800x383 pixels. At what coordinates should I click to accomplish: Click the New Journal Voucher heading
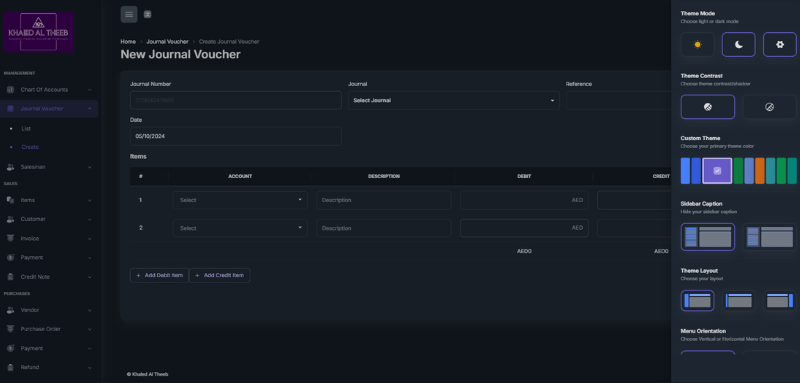click(x=181, y=54)
